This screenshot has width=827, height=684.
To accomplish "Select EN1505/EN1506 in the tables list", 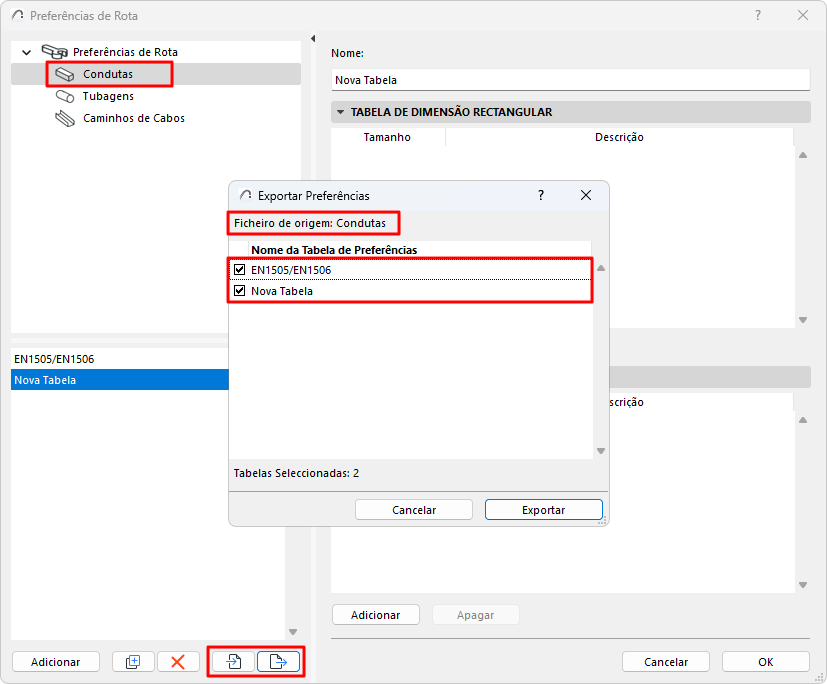I will coord(120,359).
